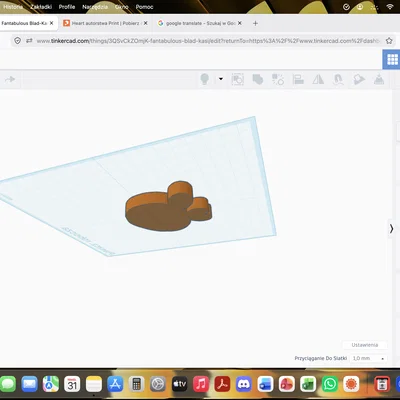
Task: Click the Tinkercad redo arrow
Action: [10, 79]
